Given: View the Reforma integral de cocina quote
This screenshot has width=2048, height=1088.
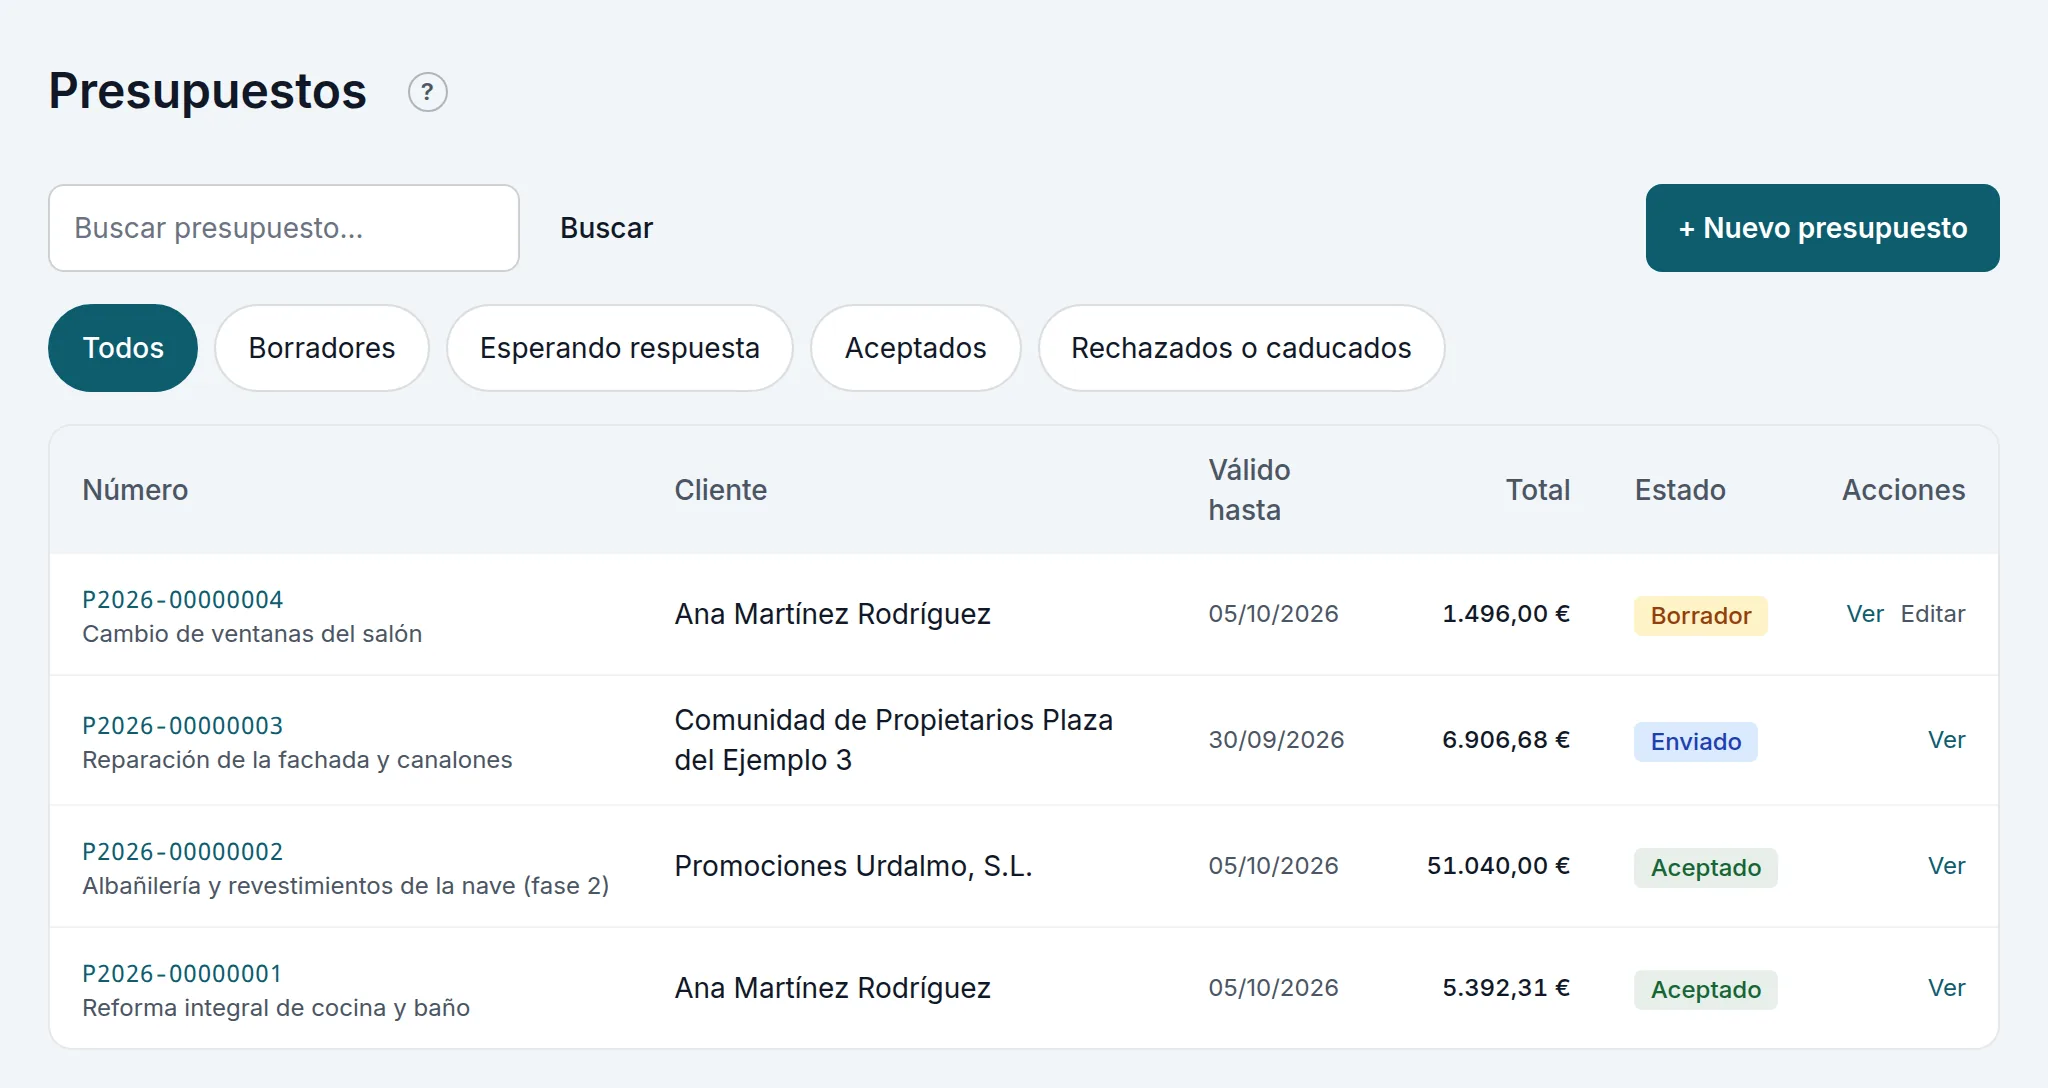Looking at the screenshot, I should 1946,988.
